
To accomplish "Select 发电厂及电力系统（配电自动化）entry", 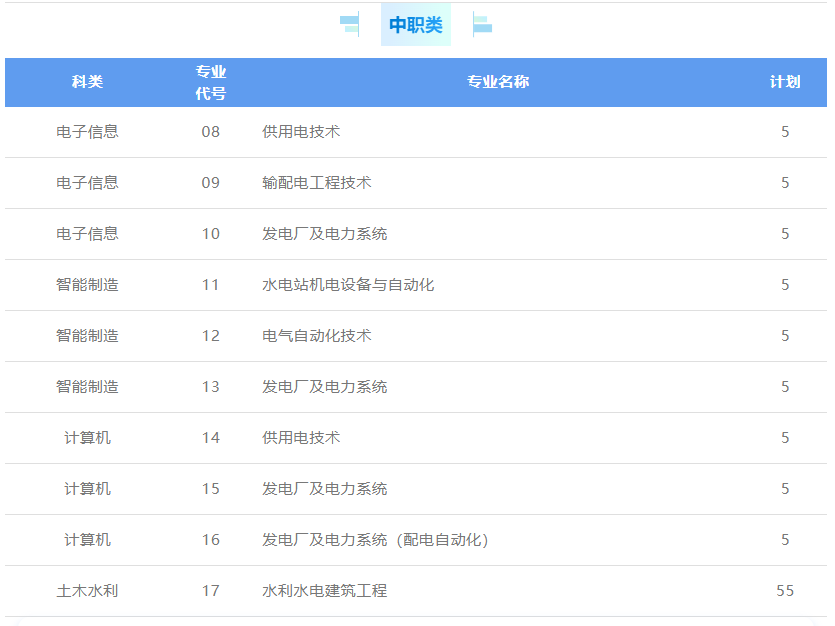I will click(x=375, y=540).
